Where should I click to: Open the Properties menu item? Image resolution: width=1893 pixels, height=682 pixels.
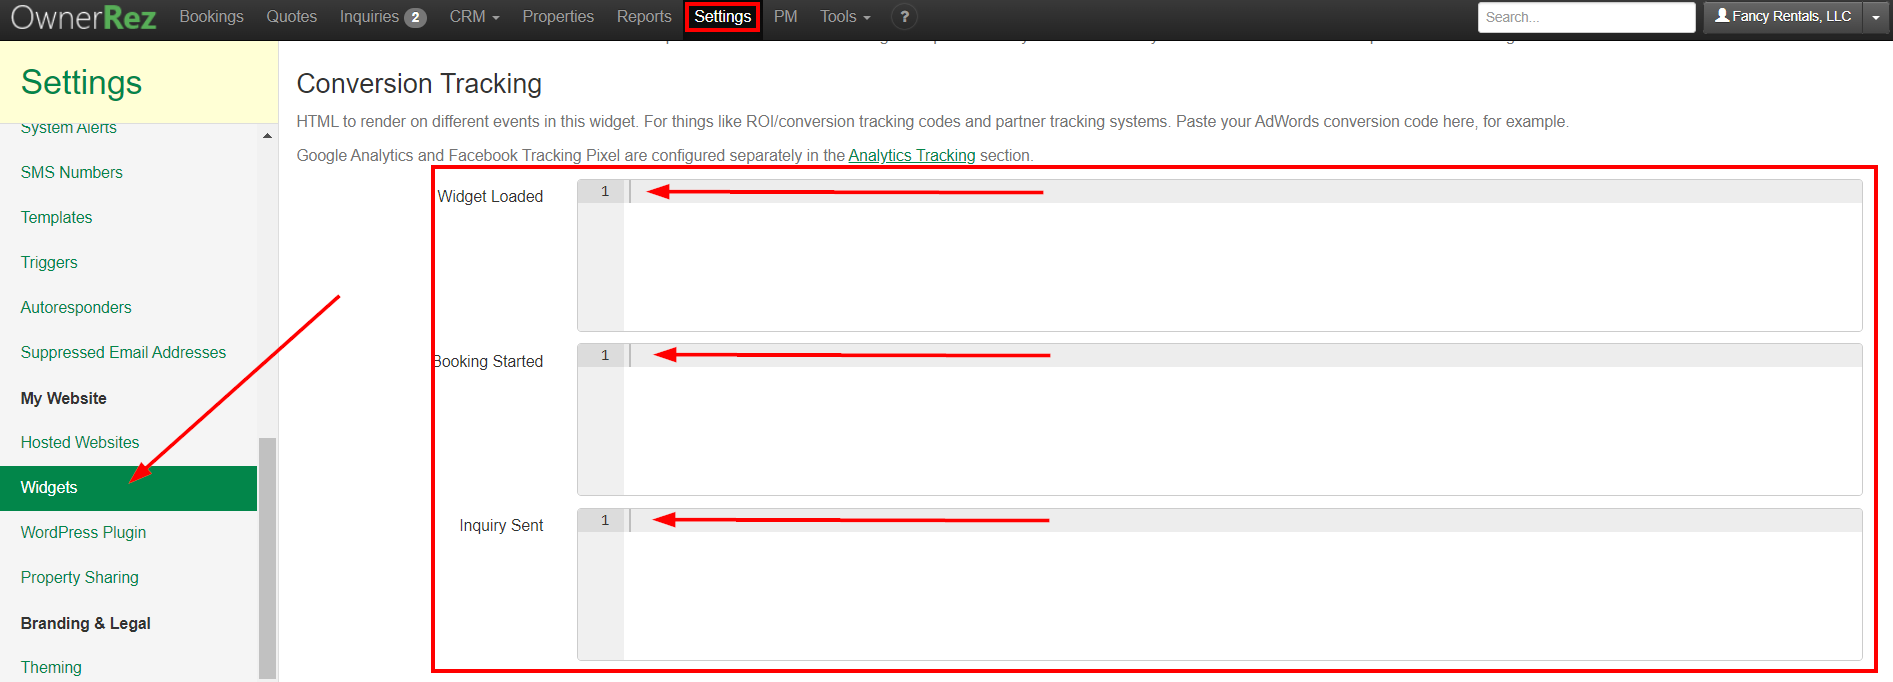pos(558,17)
